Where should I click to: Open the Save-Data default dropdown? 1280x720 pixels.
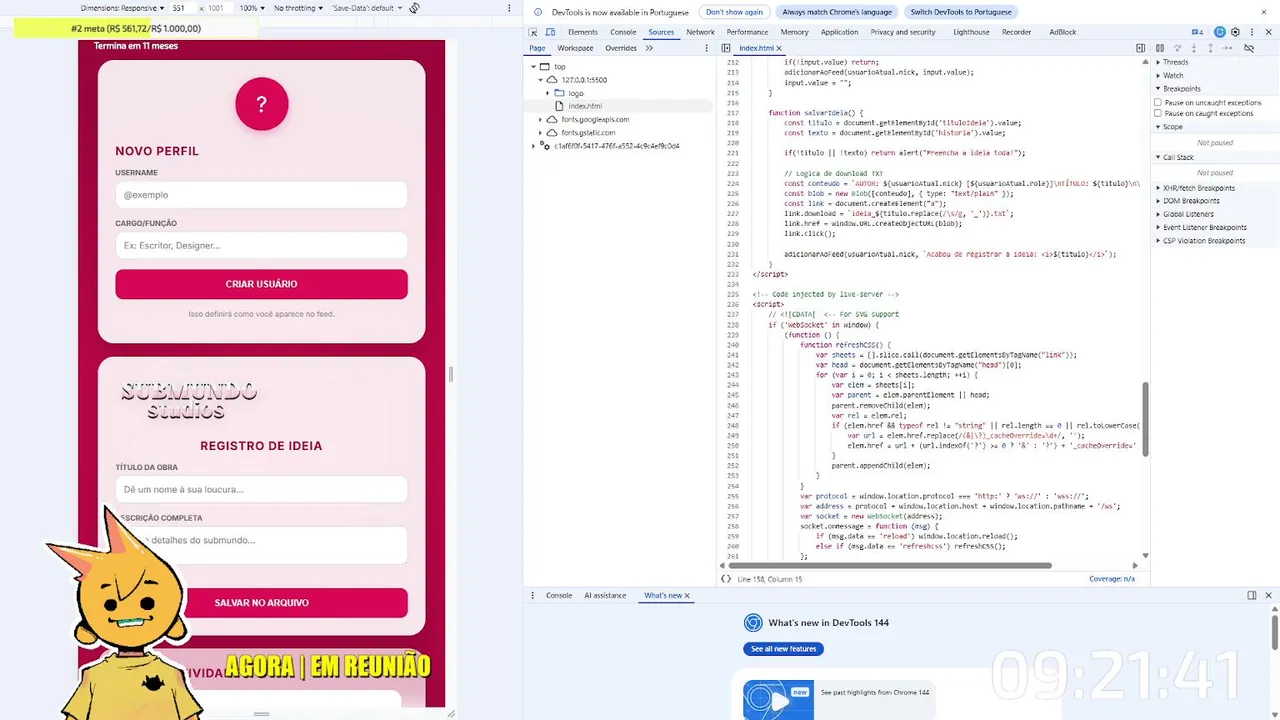[x=367, y=8]
